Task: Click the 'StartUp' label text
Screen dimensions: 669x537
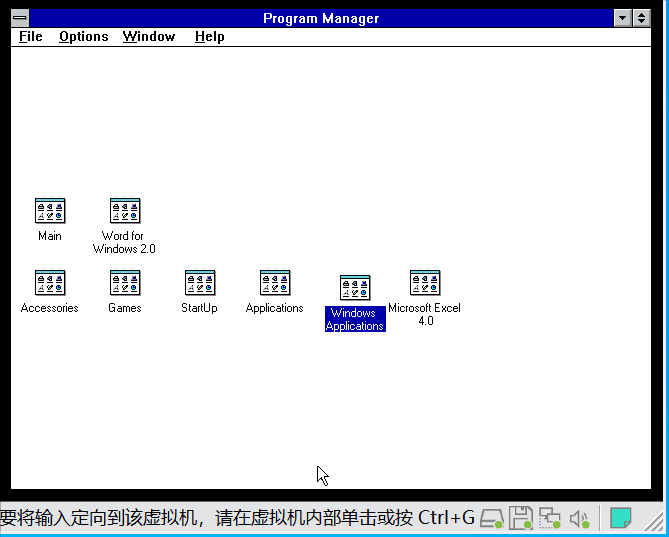Action: coord(199,308)
